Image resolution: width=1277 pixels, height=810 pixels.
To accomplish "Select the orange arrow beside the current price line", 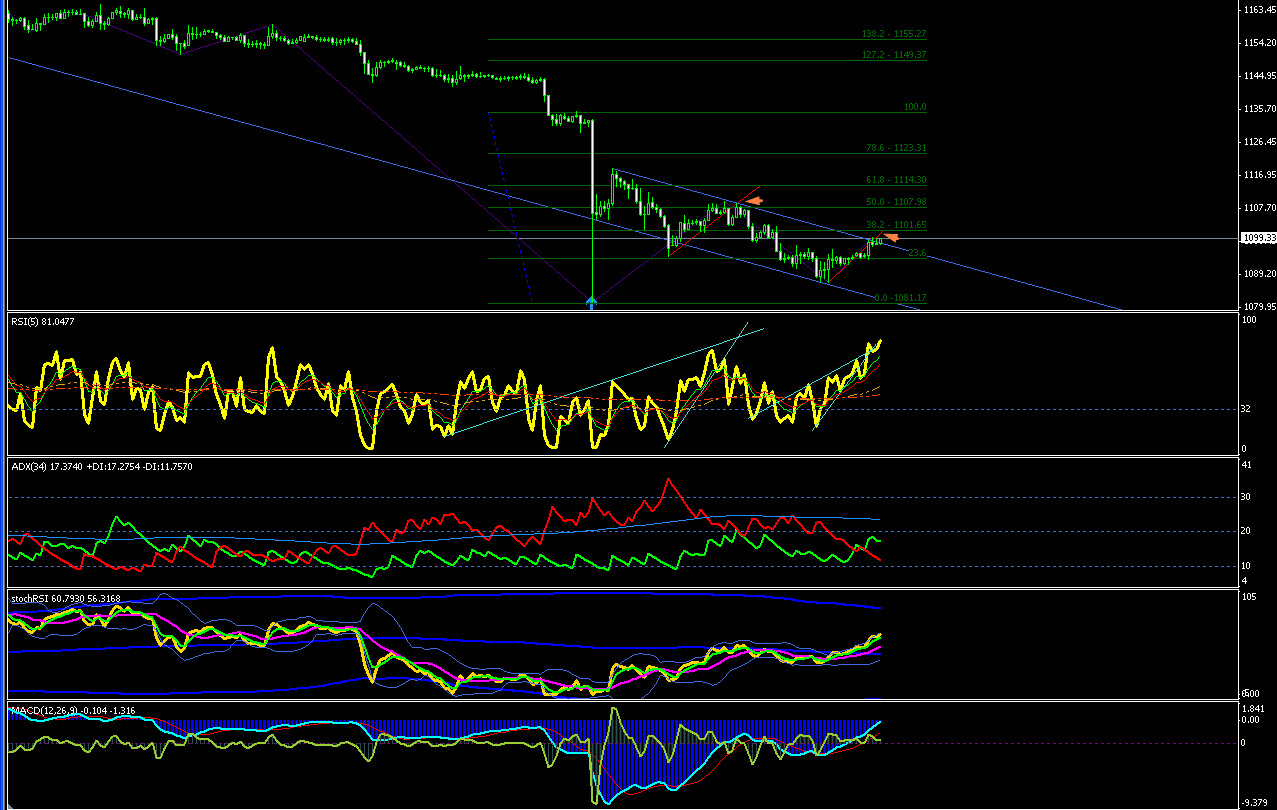I will 891,237.
